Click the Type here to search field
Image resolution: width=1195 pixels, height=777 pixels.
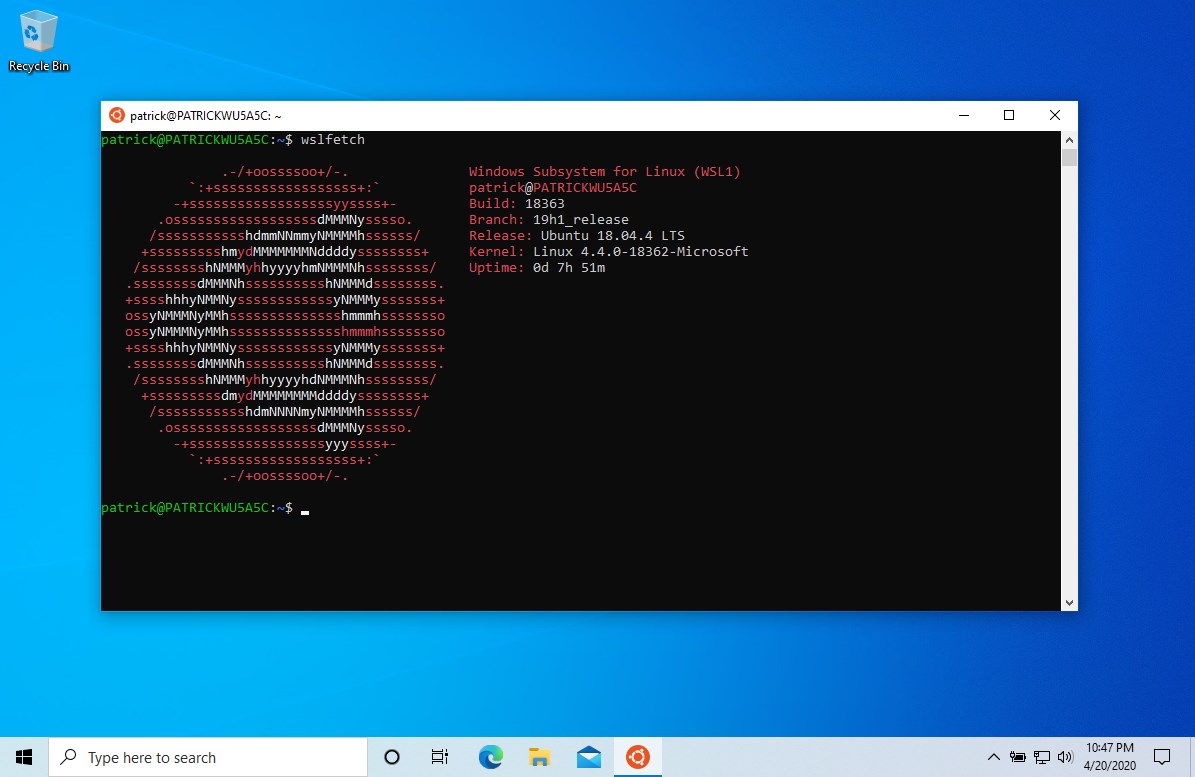click(200, 757)
